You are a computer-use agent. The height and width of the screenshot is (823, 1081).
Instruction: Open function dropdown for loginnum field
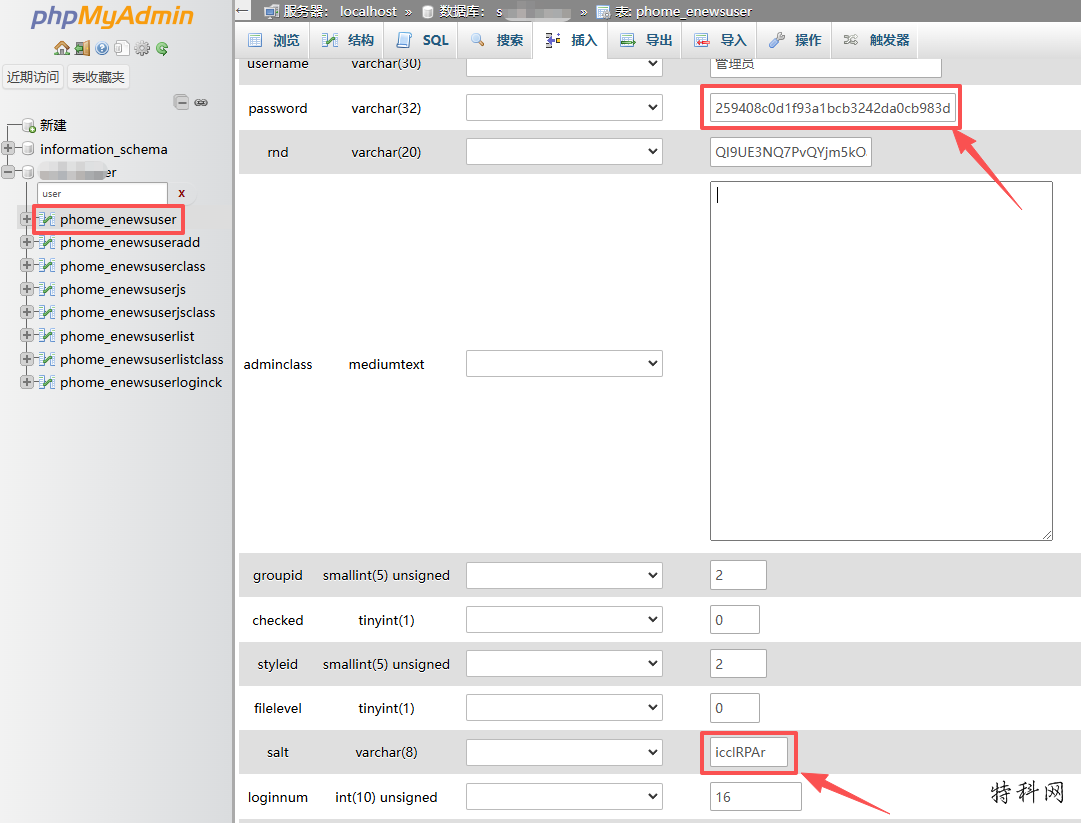pyautogui.click(x=564, y=797)
